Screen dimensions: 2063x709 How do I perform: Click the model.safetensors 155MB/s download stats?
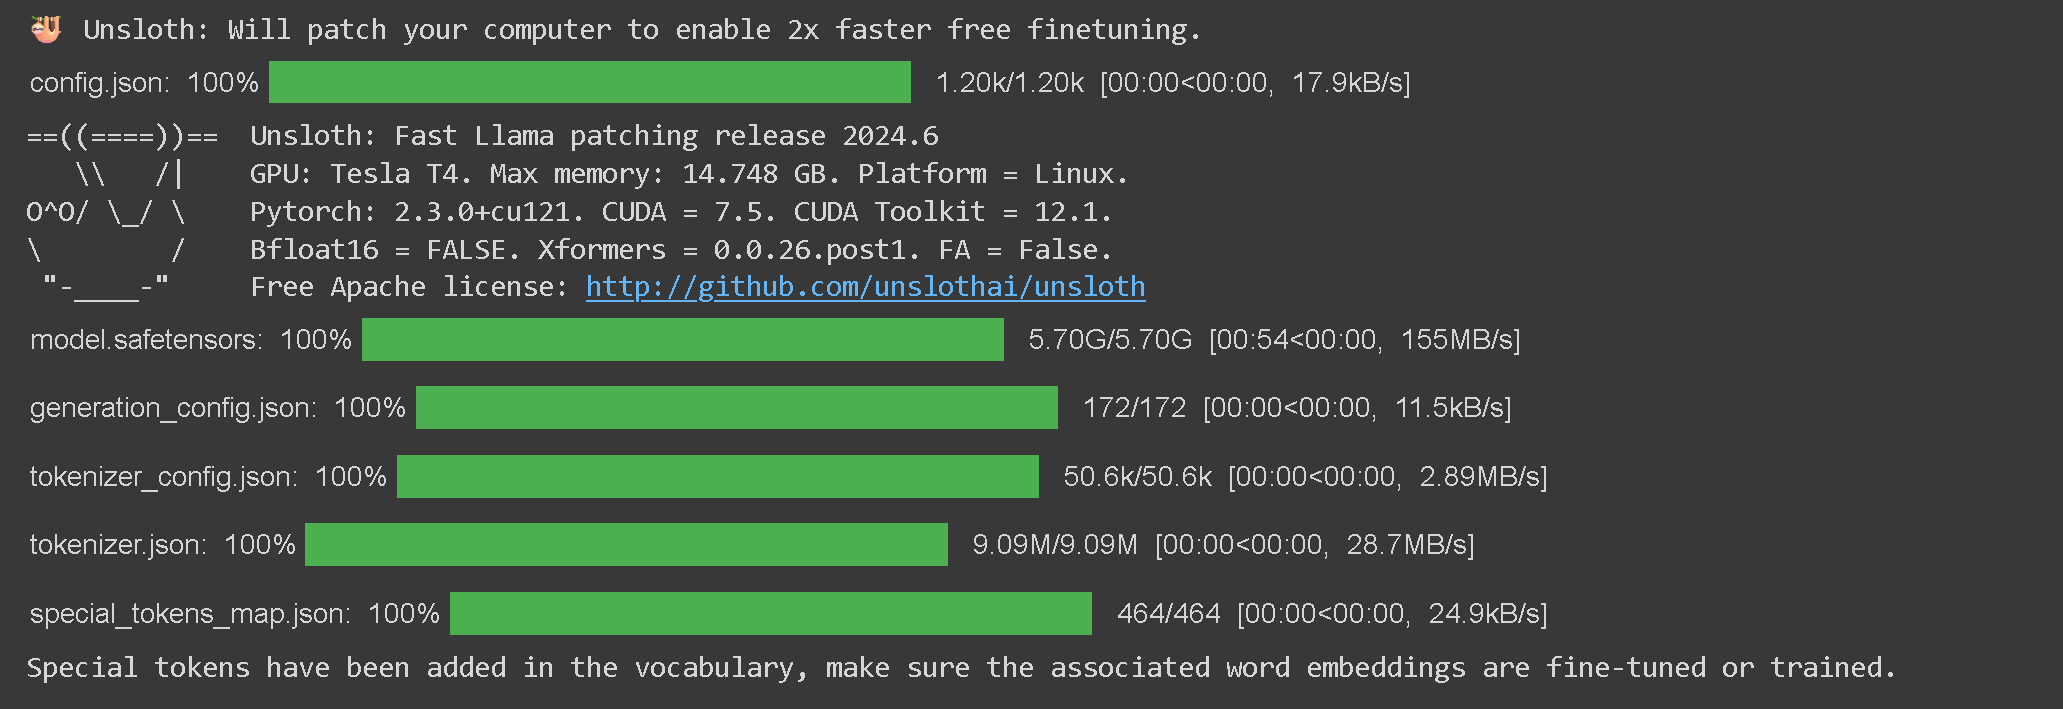1274,340
